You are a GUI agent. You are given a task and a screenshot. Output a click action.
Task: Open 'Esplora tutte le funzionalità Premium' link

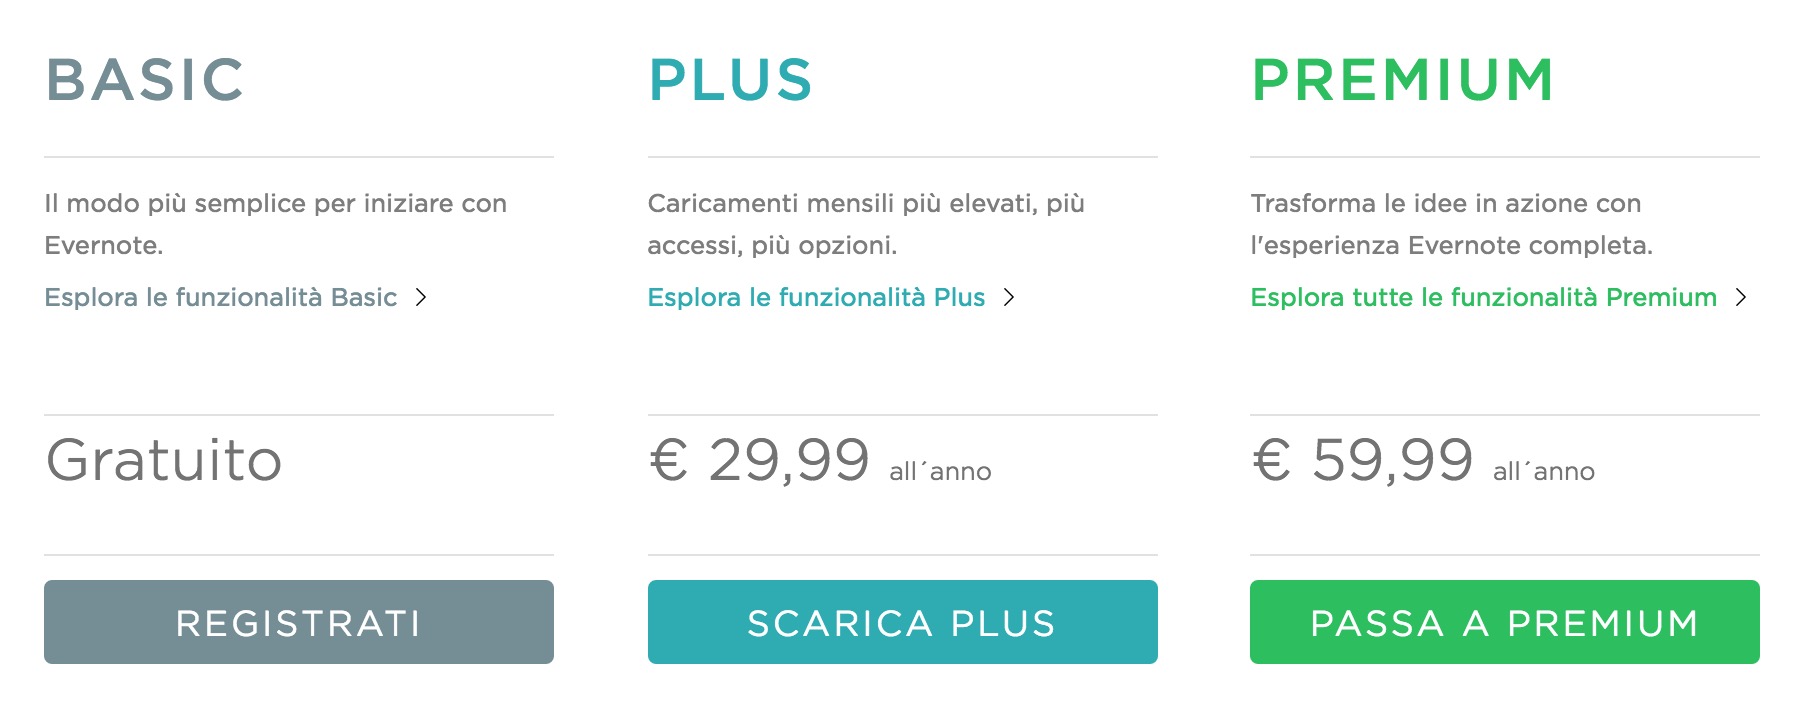pos(1483,297)
